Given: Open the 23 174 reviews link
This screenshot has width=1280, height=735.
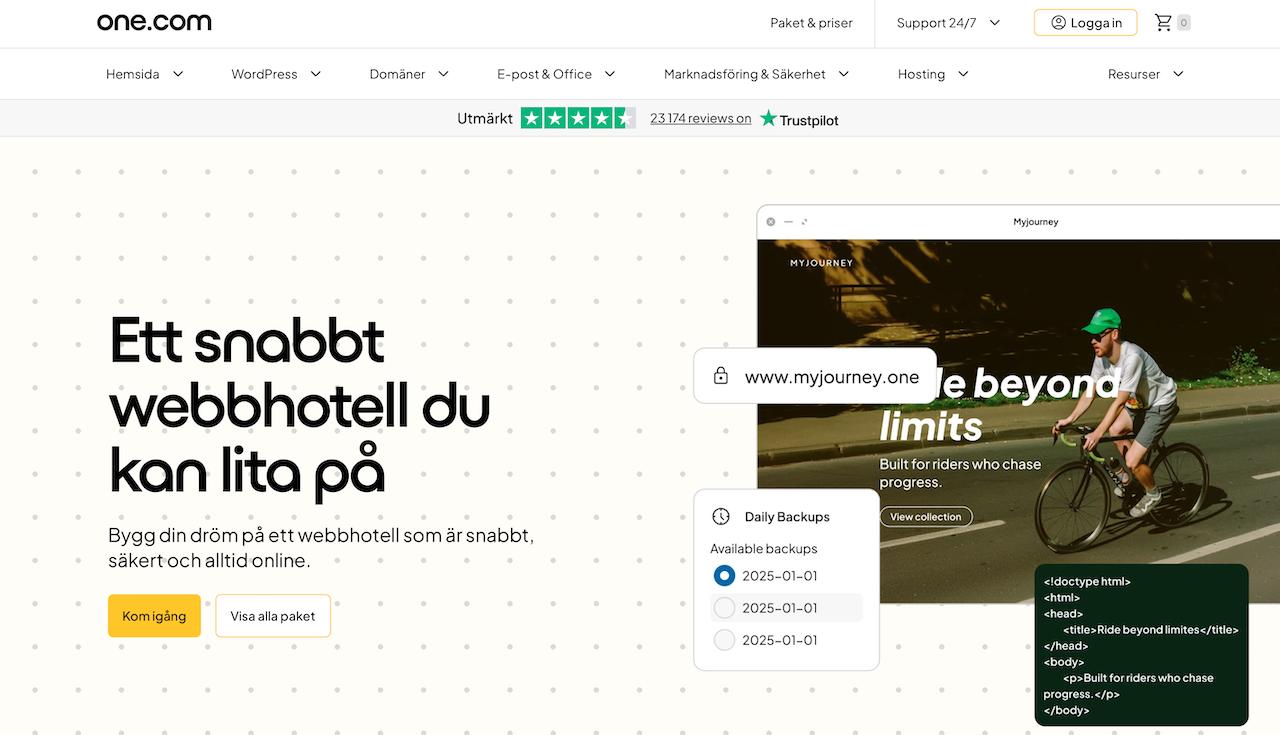Looking at the screenshot, I should pyautogui.click(x=700, y=118).
